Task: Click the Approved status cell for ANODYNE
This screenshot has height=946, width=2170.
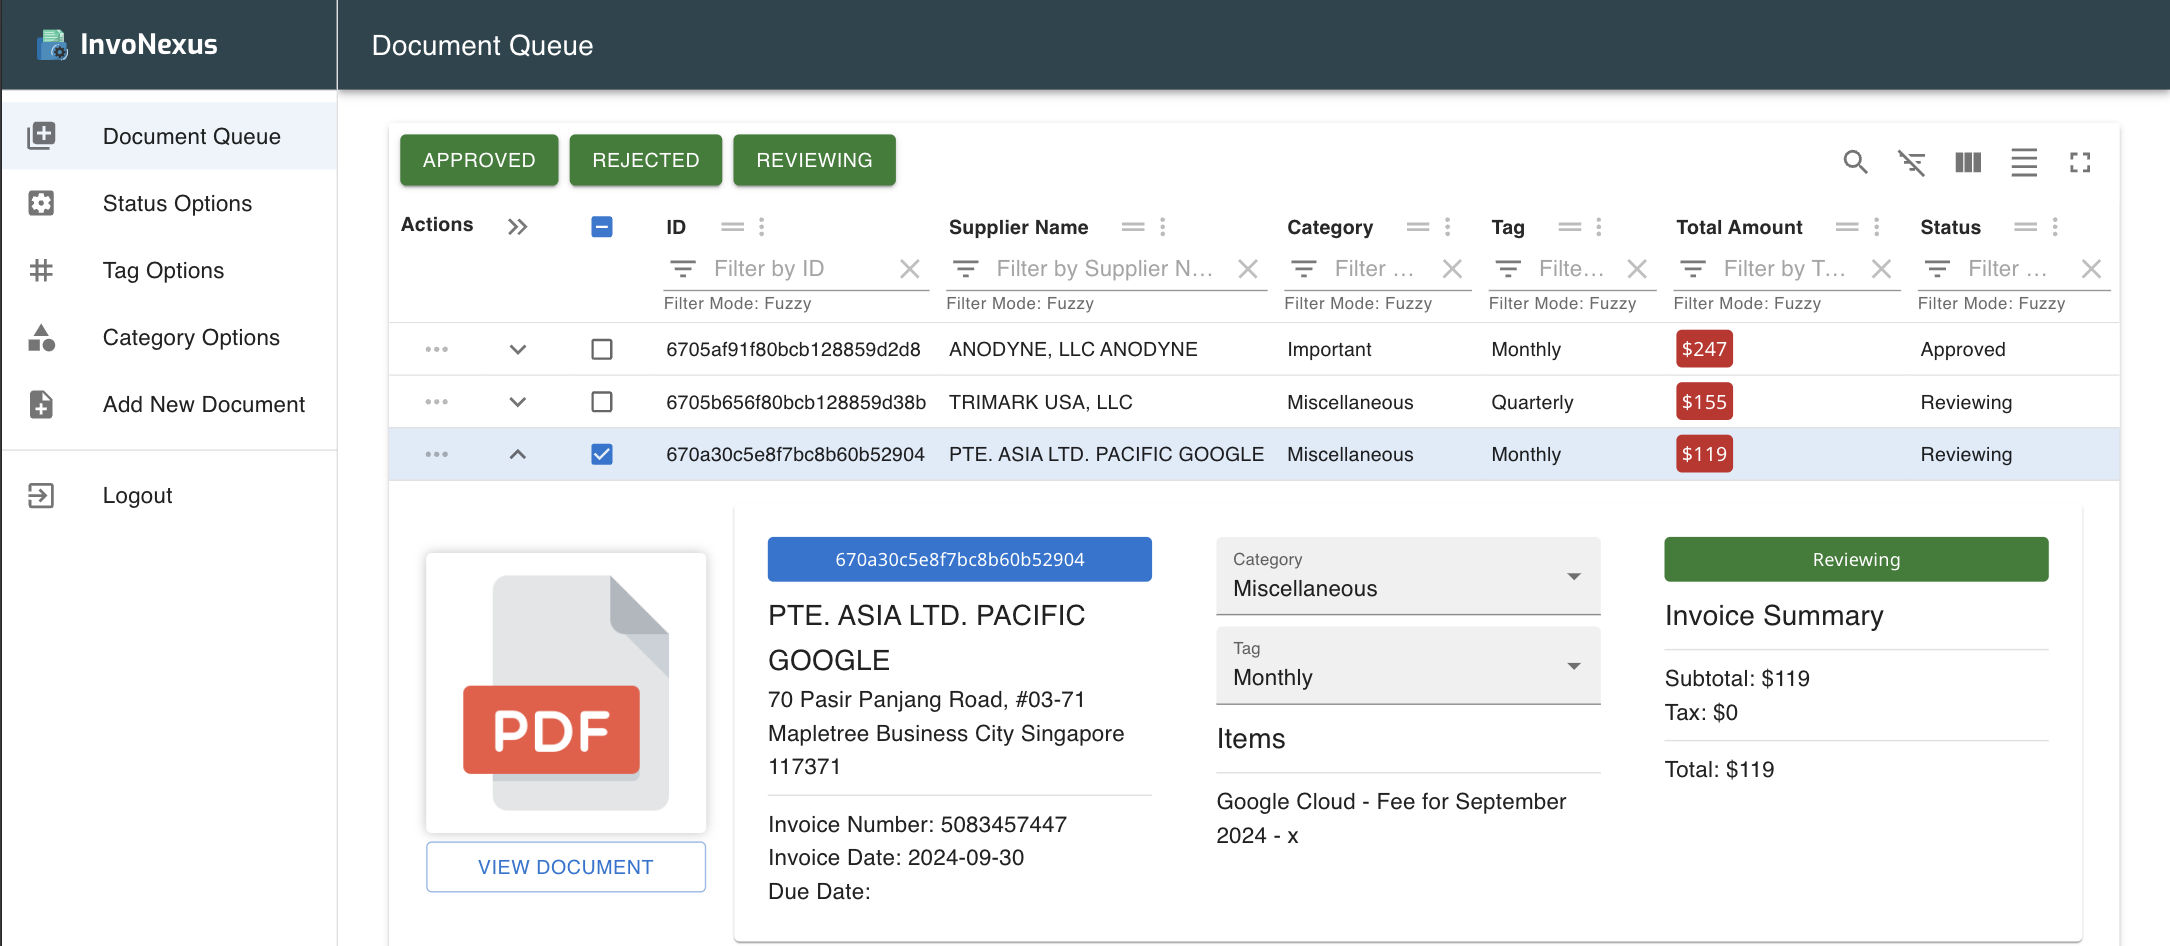Action: click(1963, 349)
